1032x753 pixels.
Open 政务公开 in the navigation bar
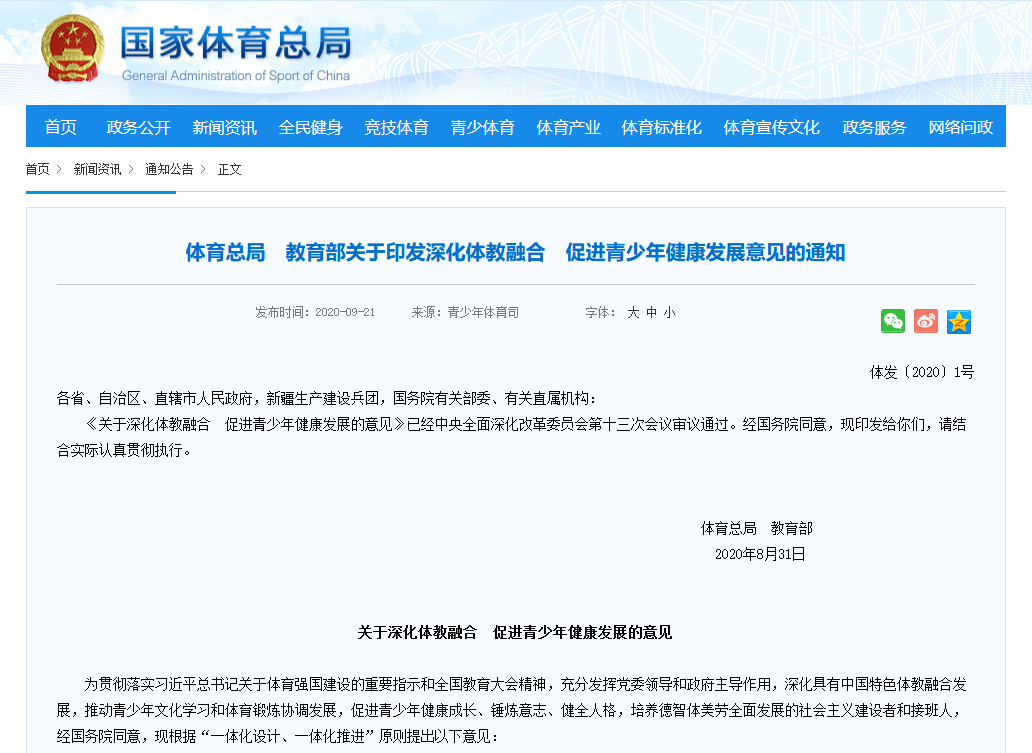coord(138,127)
